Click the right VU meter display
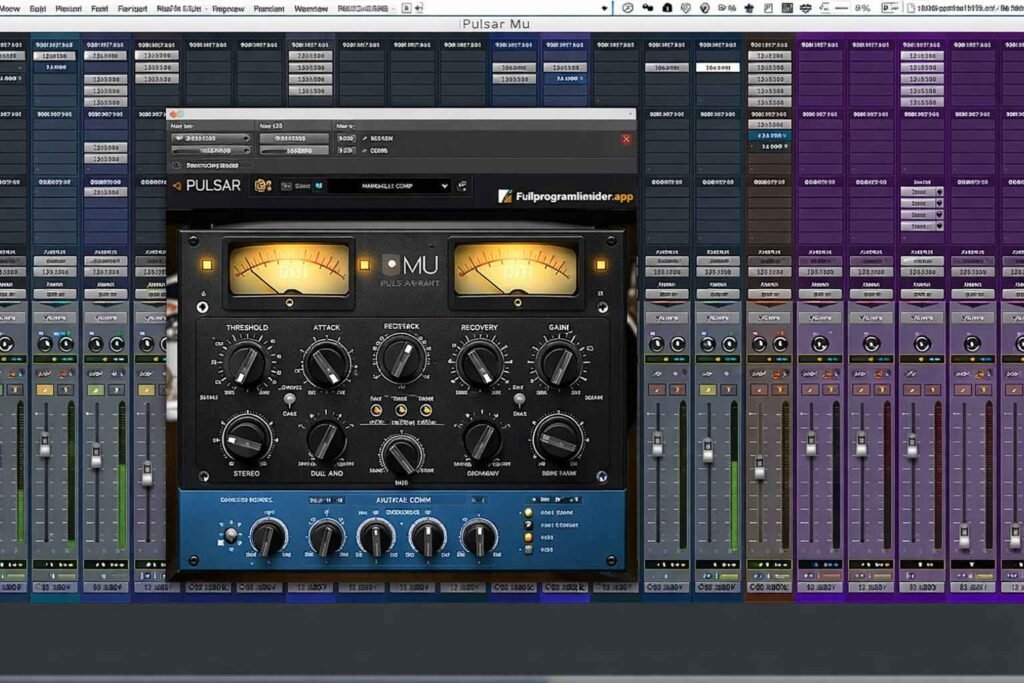 point(515,269)
